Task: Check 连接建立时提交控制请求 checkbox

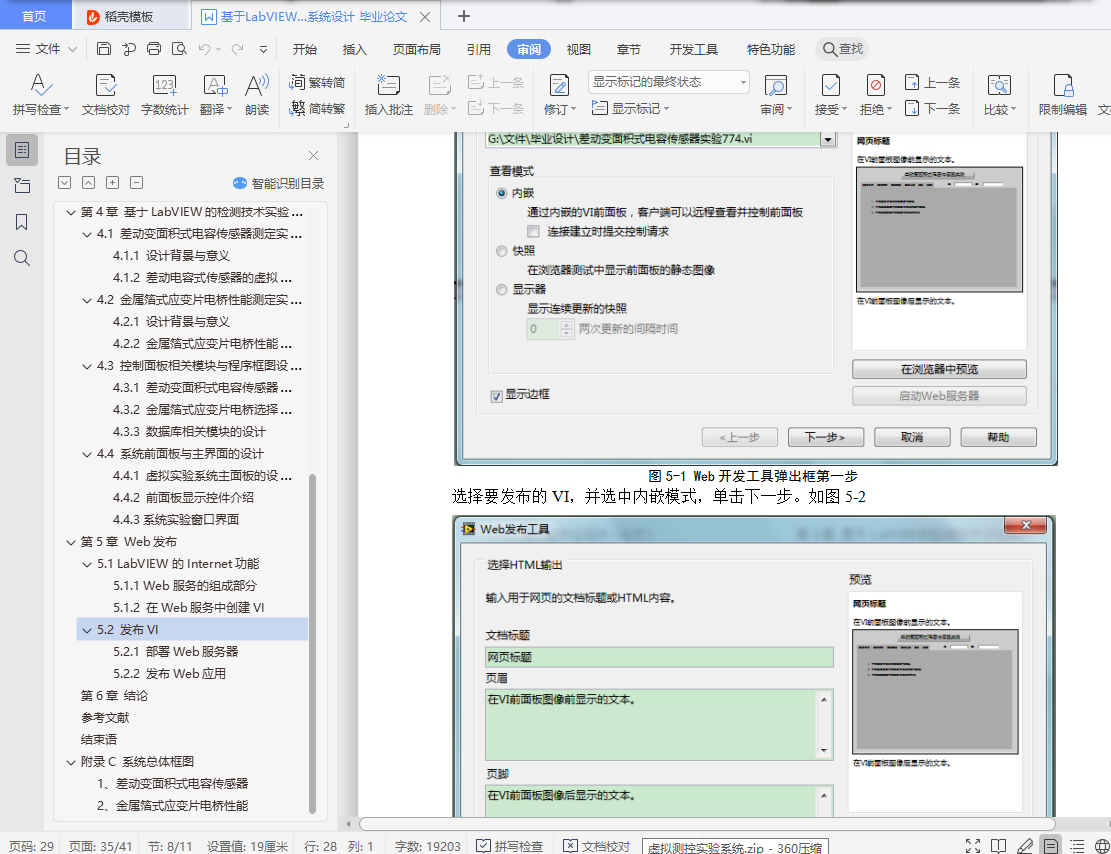Action: [533, 231]
